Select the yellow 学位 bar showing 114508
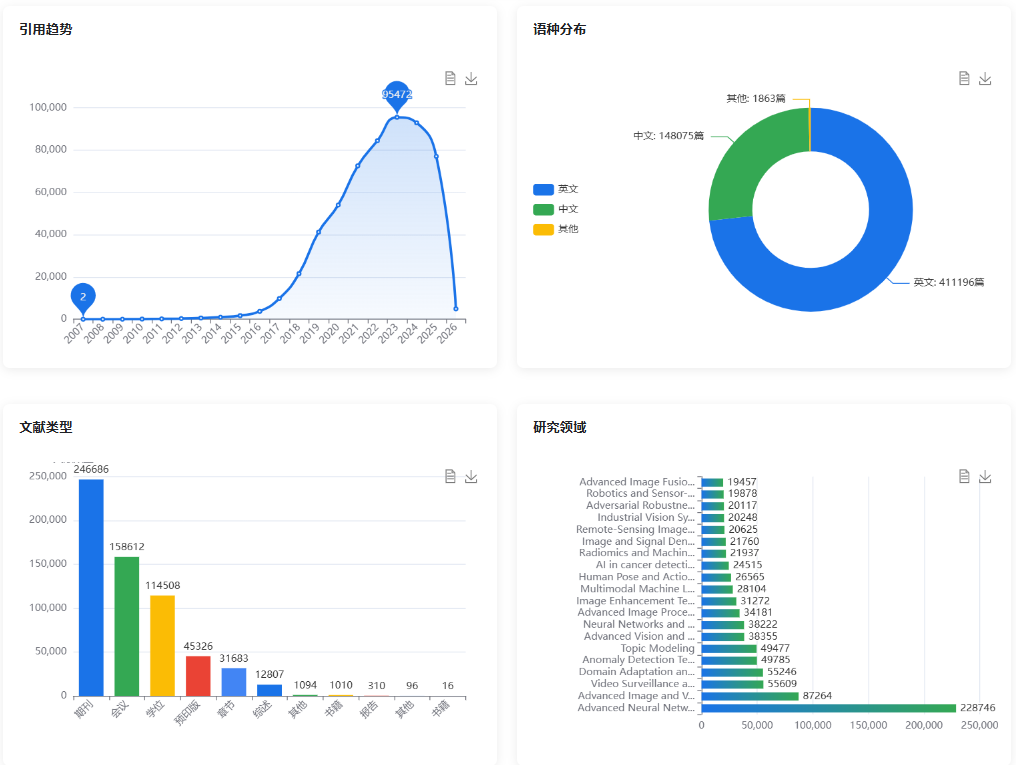1016x765 pixels. coord(162,645)
